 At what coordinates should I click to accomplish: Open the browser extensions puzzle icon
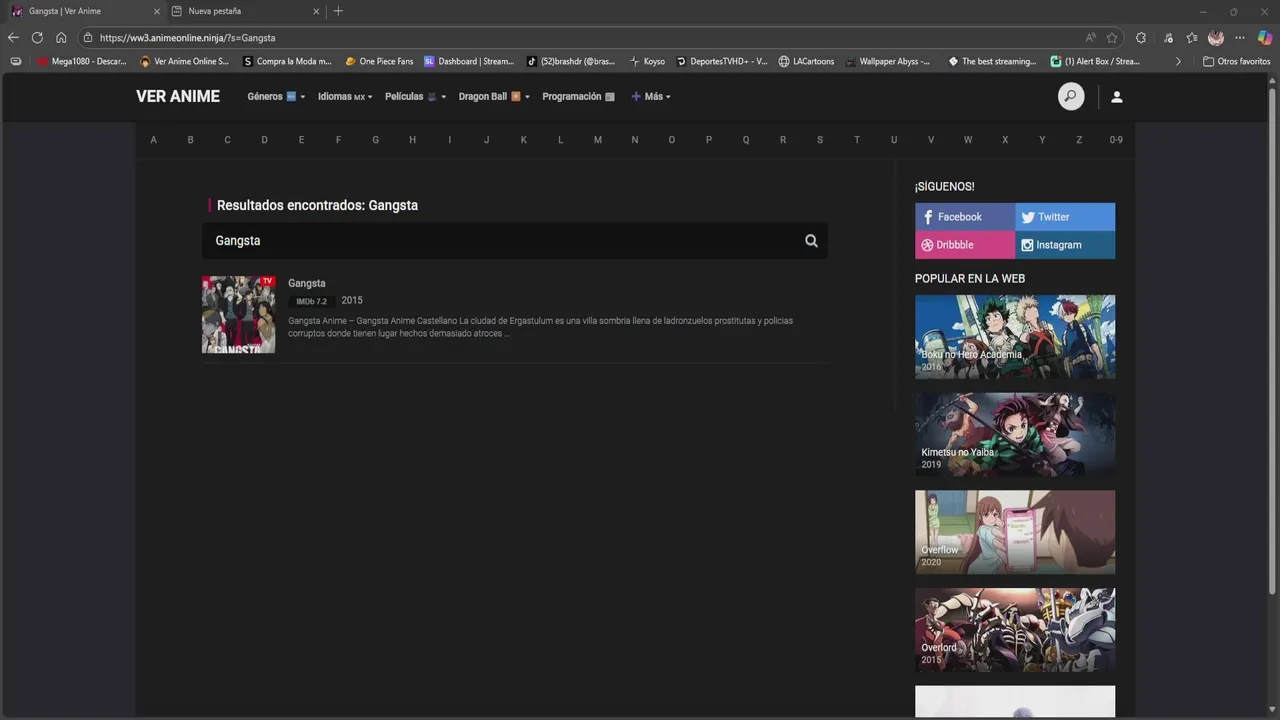coord(1141,38)
